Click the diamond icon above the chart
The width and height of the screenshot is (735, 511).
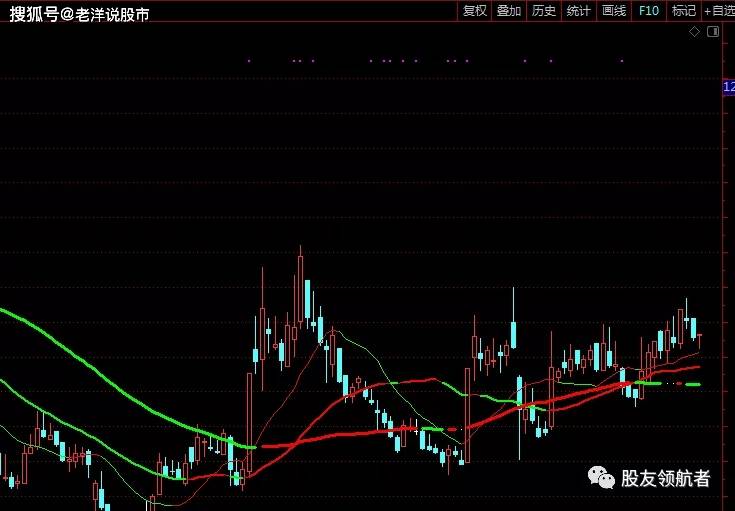[694, 32]
